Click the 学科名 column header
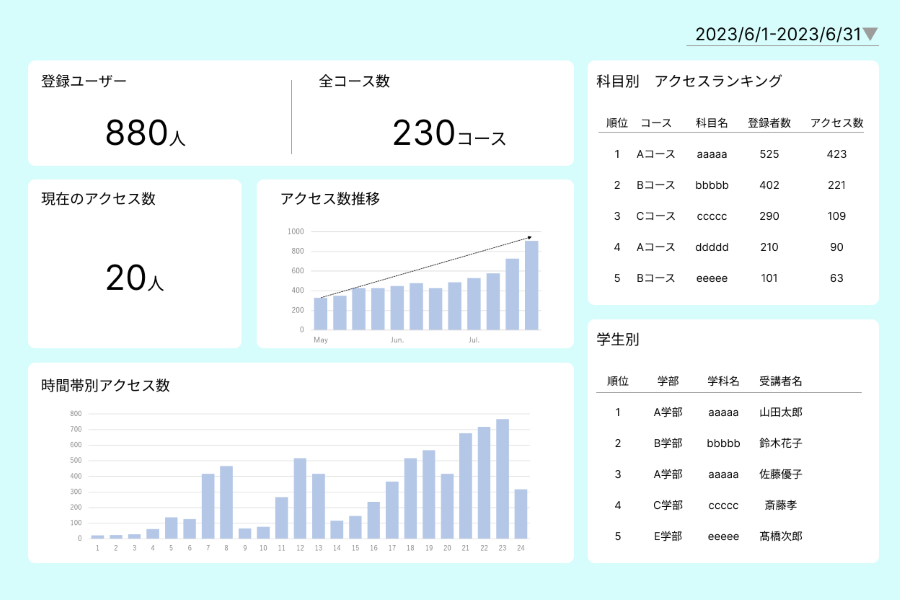This screenshot has width=900, height=600. 723,381
